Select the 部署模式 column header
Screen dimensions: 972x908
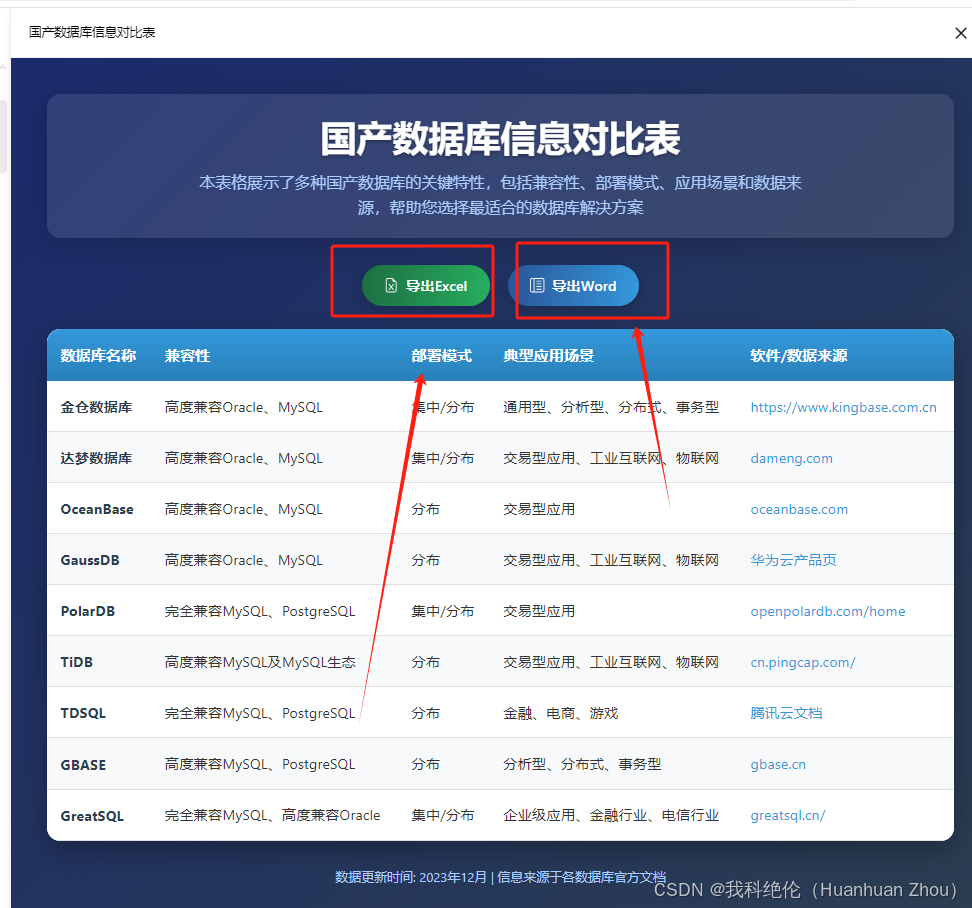[441, 356]
